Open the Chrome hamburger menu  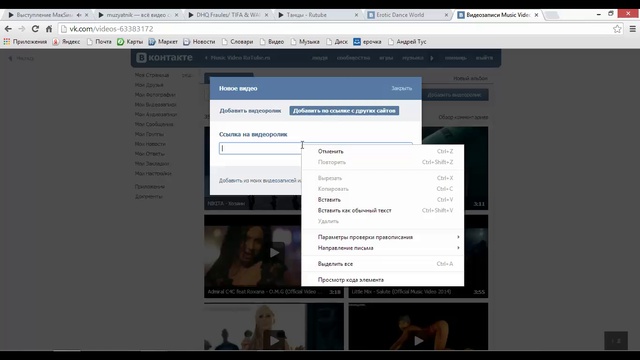(633, 29)
